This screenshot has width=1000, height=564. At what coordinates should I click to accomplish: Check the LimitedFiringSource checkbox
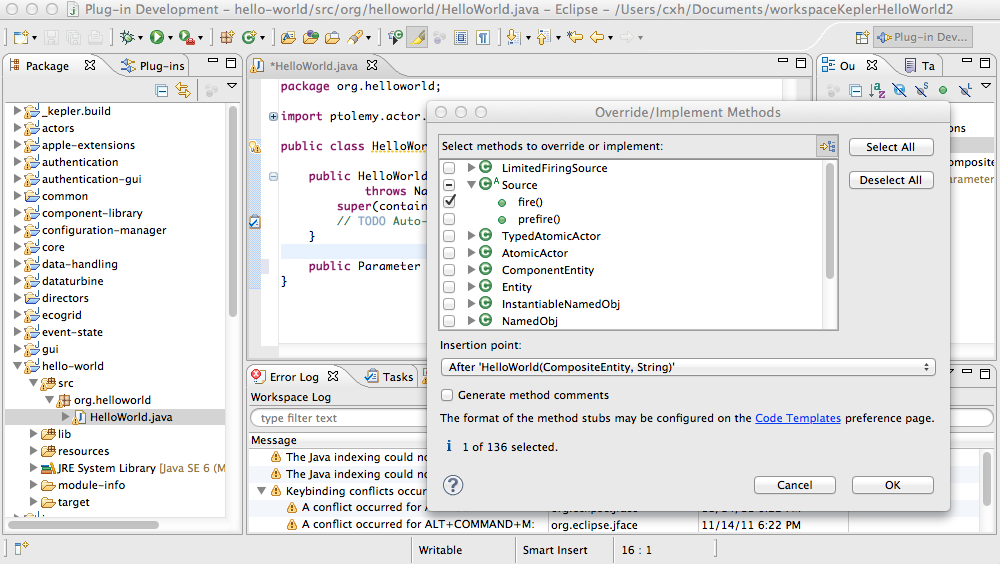pos(449,168)
